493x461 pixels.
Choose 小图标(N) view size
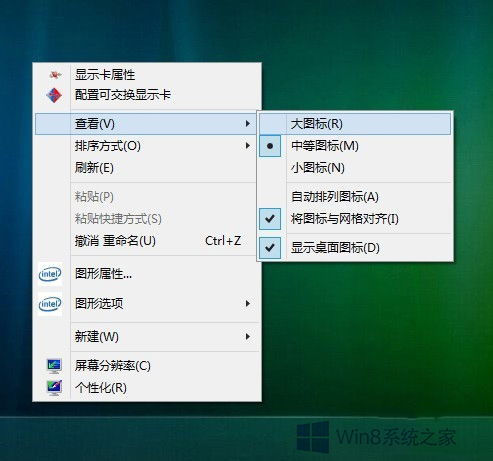coord(355,168)
